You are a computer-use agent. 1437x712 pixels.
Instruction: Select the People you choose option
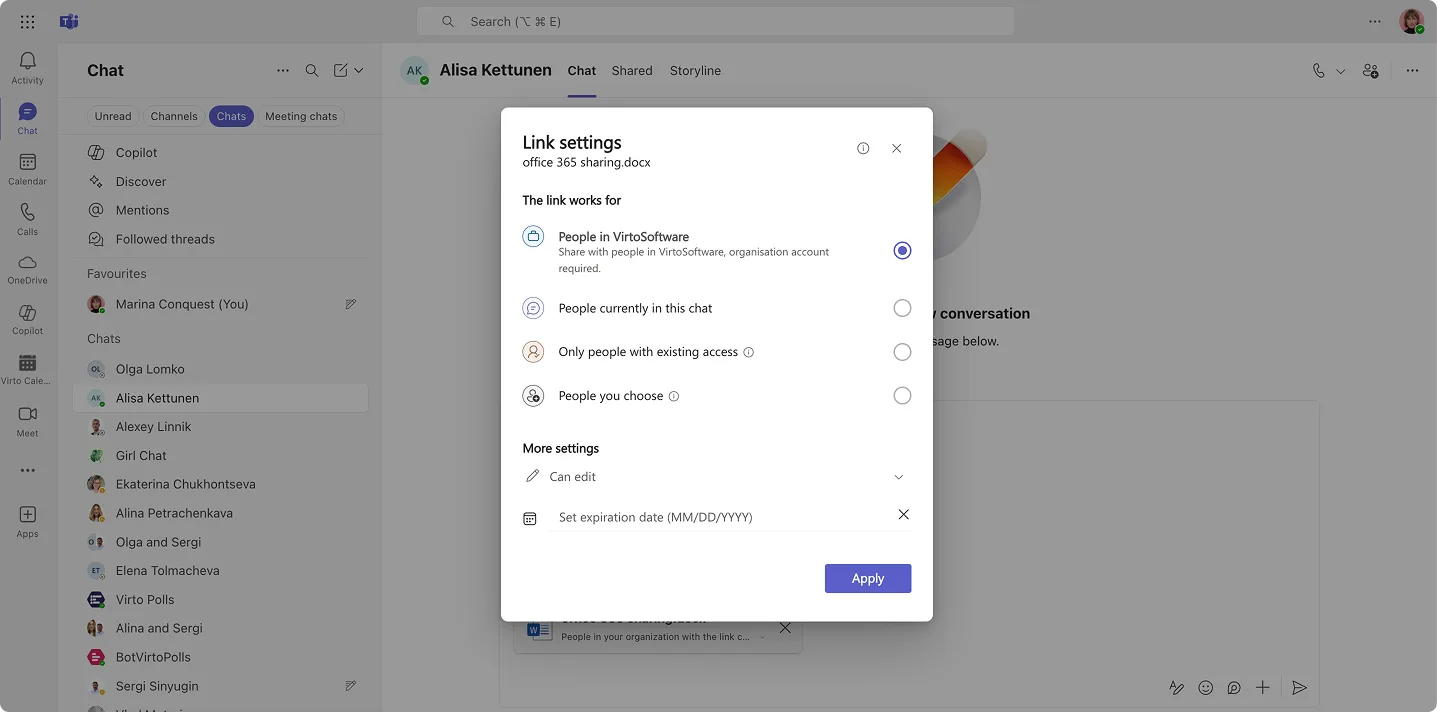[x=902, y=395]
